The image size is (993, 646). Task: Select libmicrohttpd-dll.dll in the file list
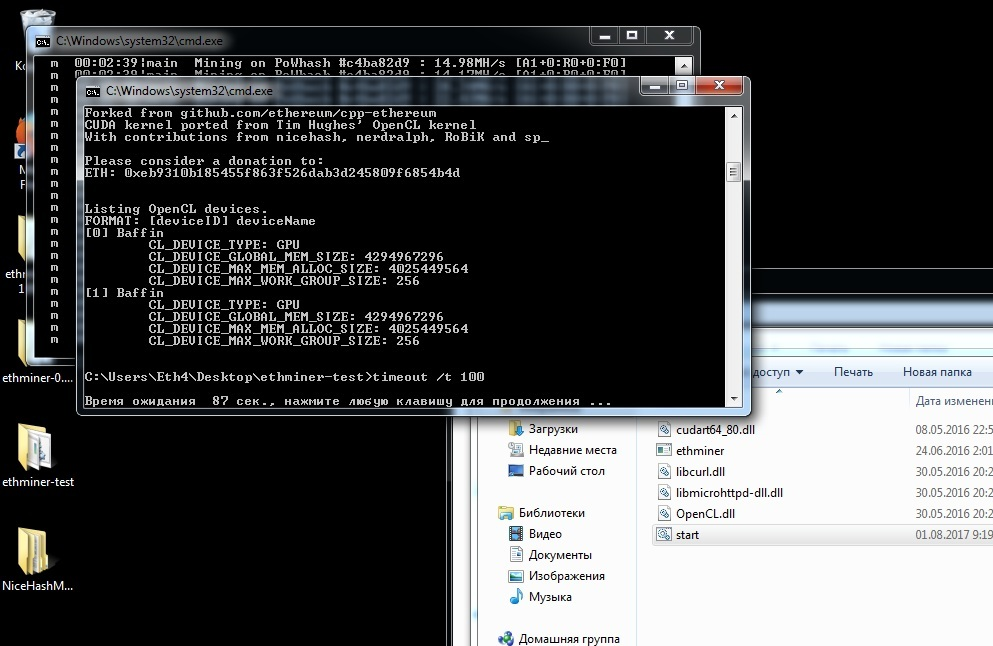[x=729, y=492]
